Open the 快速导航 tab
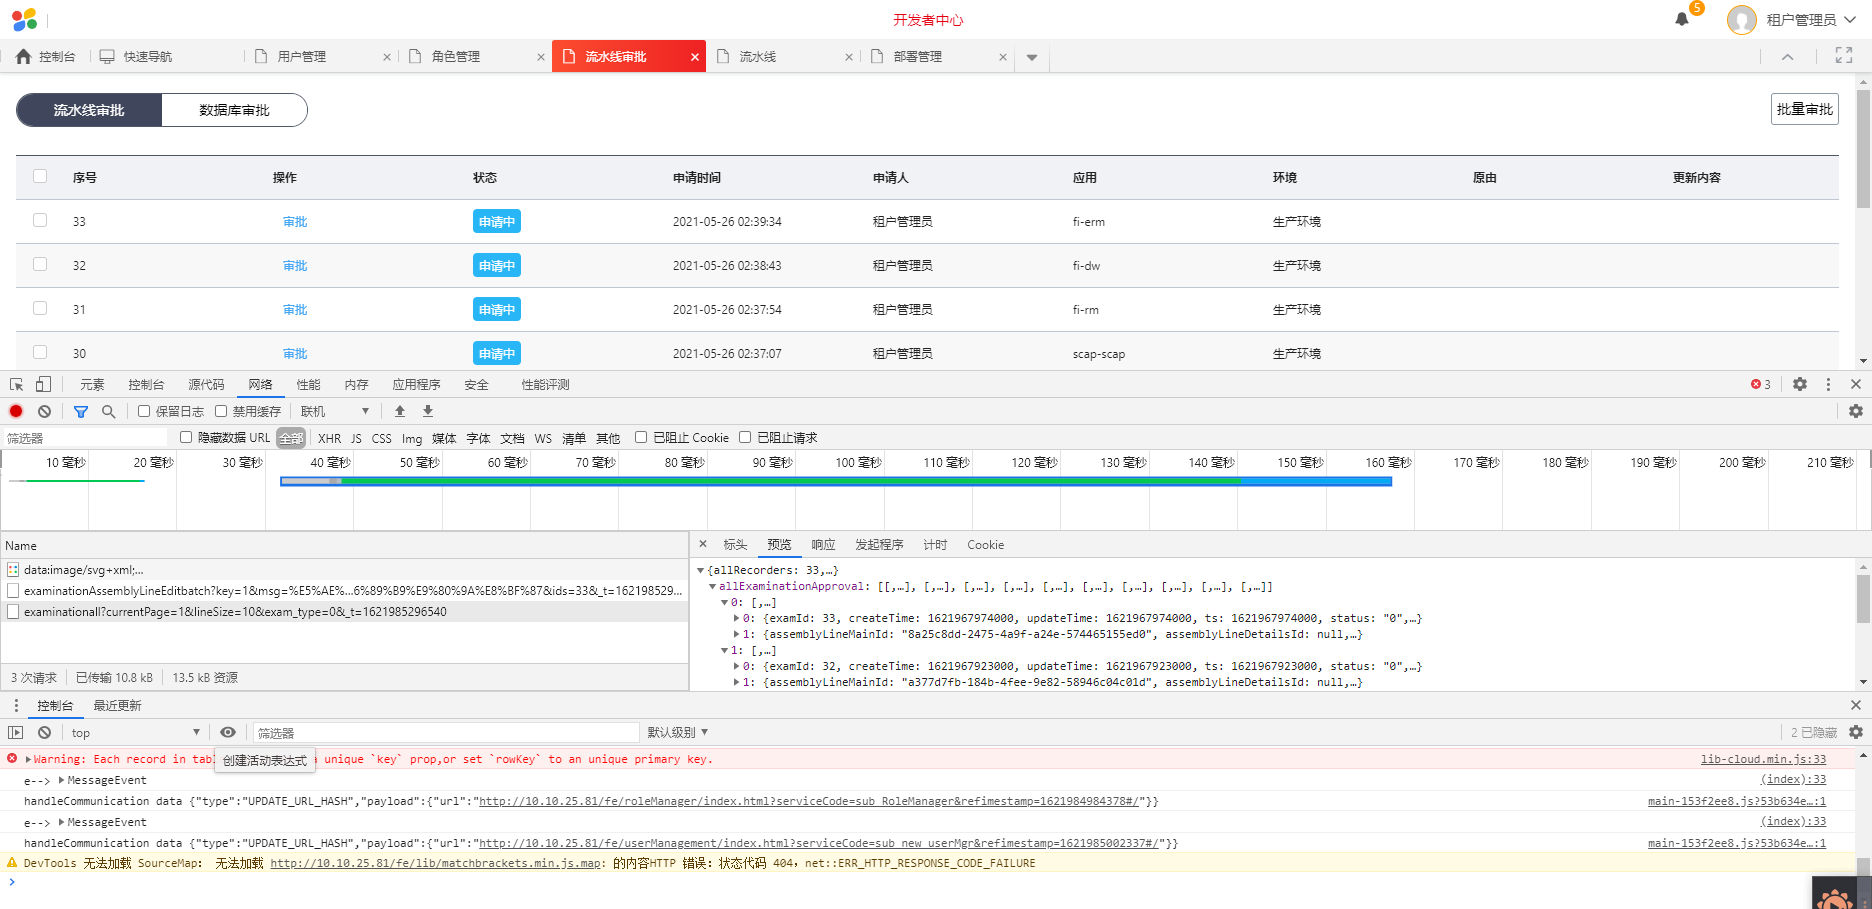The height and width of the screenshot is (909, 1872). pos(136,57)
